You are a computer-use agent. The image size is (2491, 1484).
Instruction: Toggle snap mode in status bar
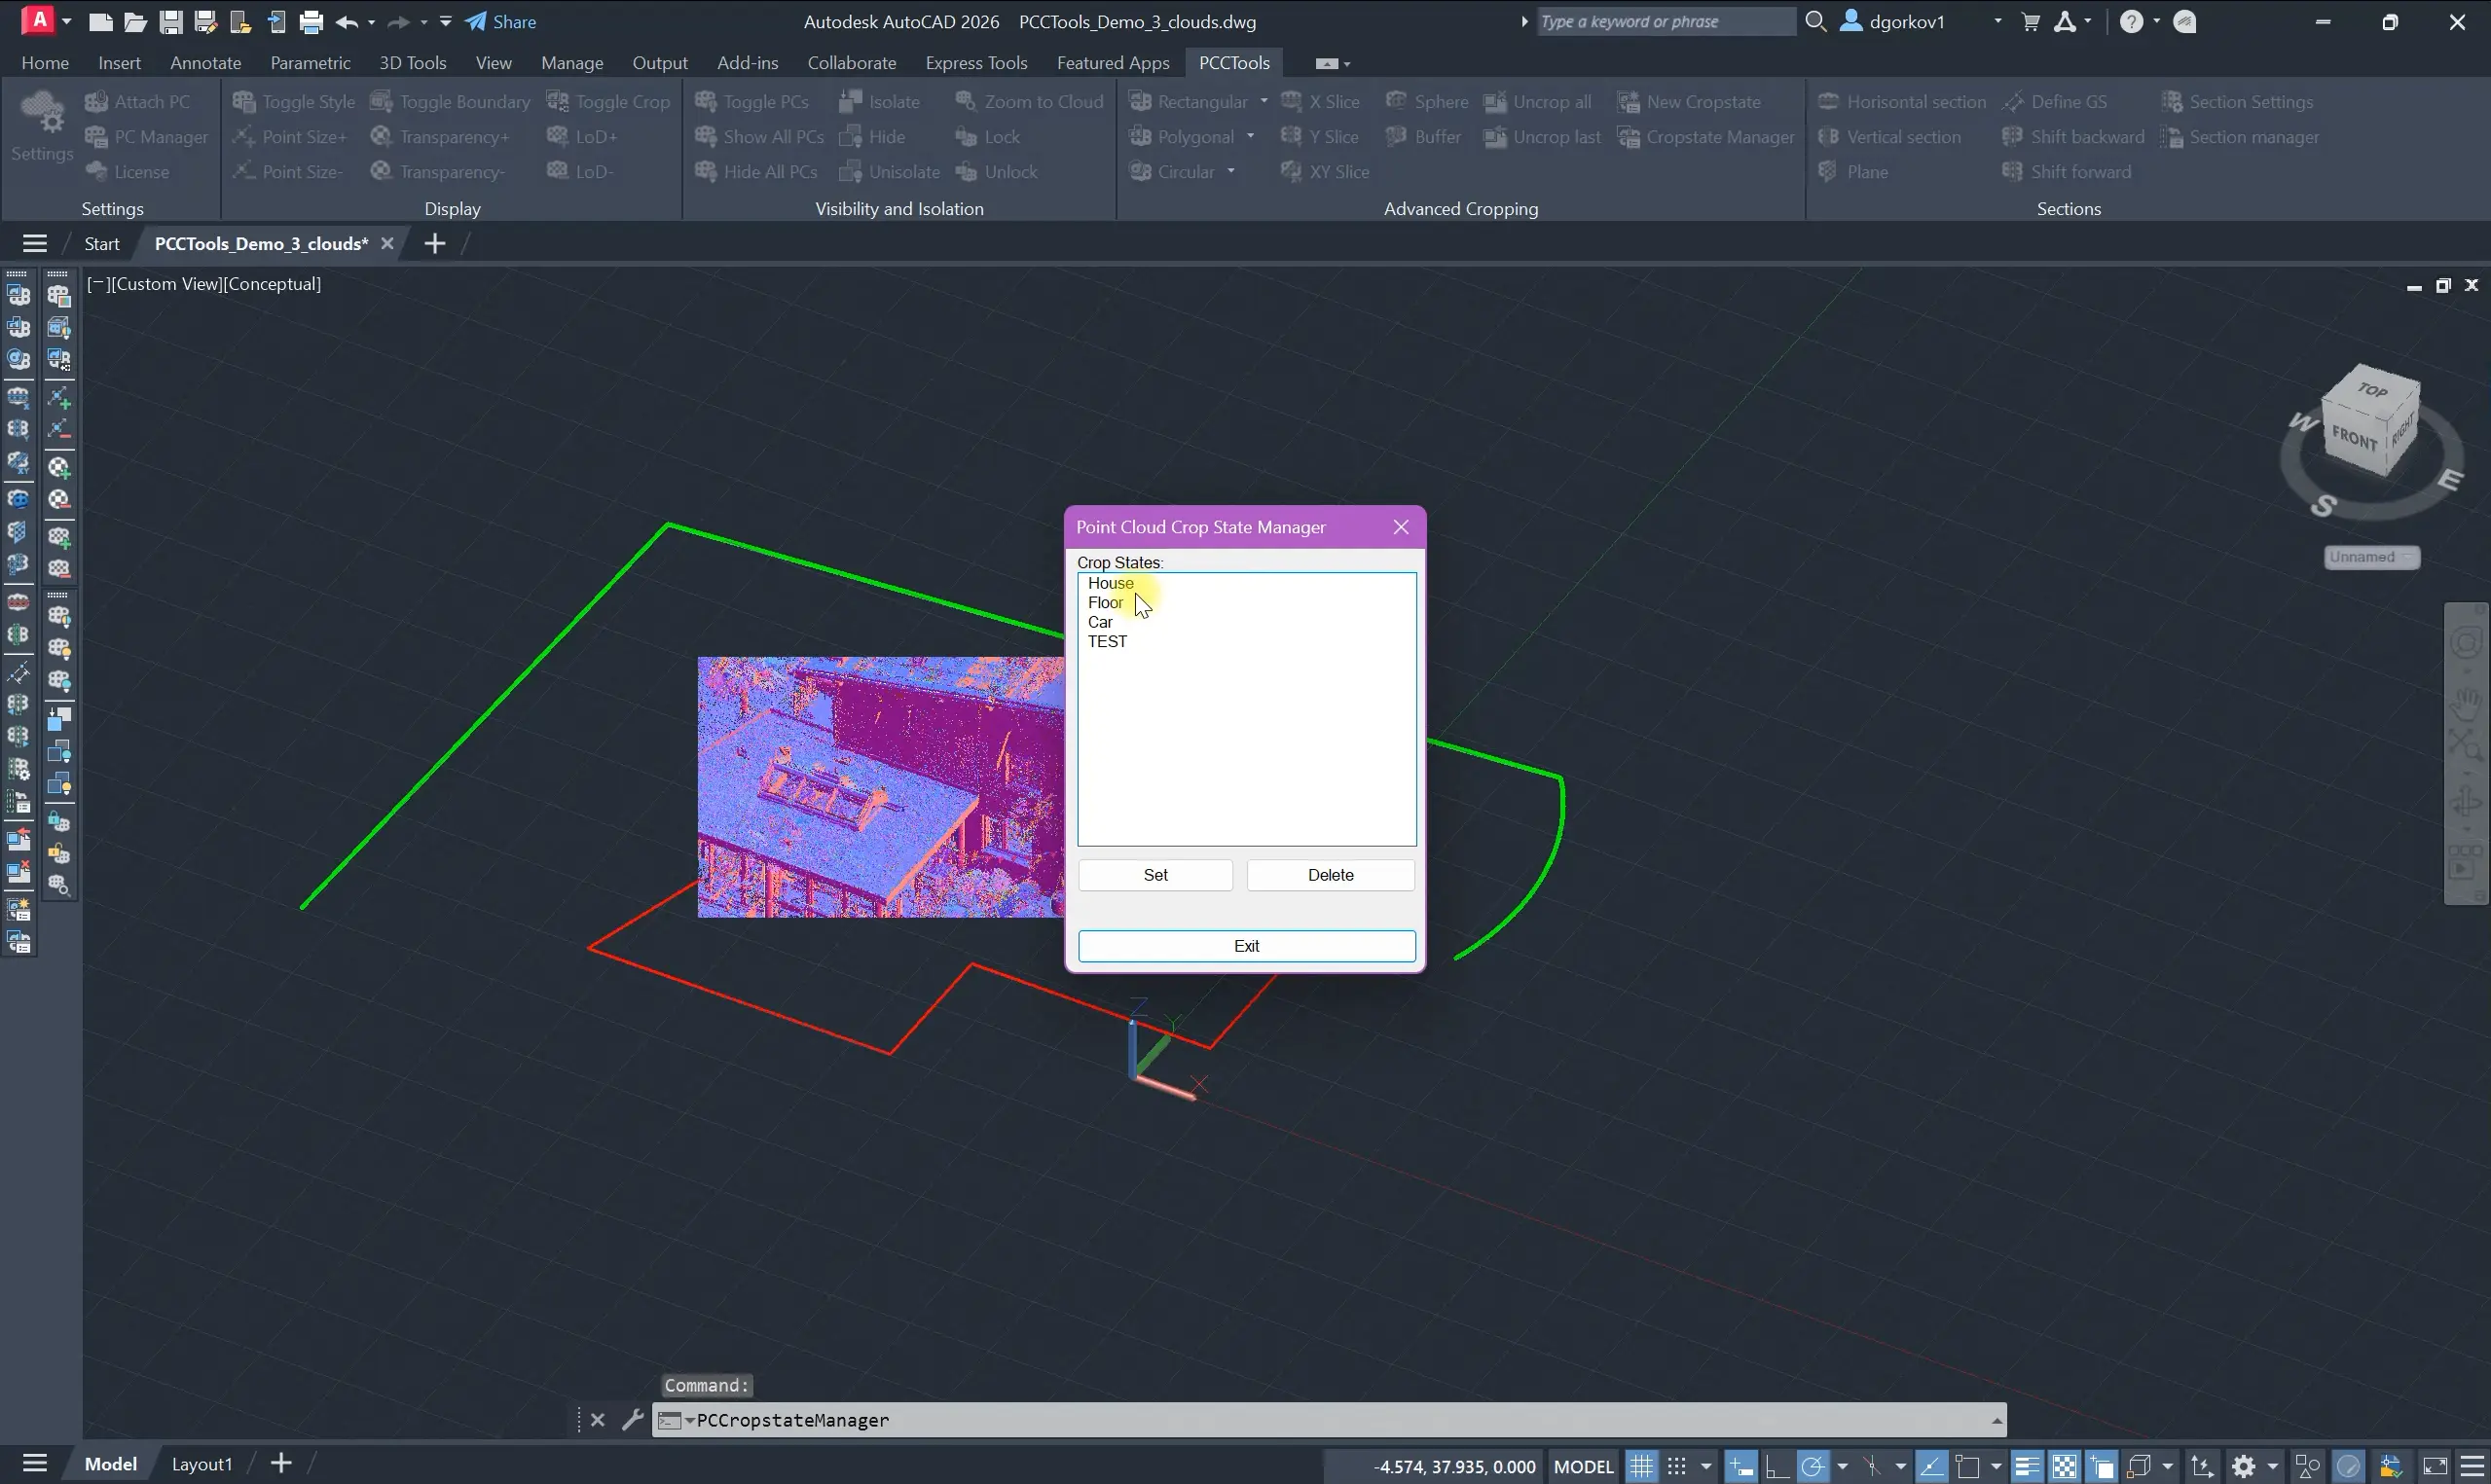(x=1677, y=1467)
